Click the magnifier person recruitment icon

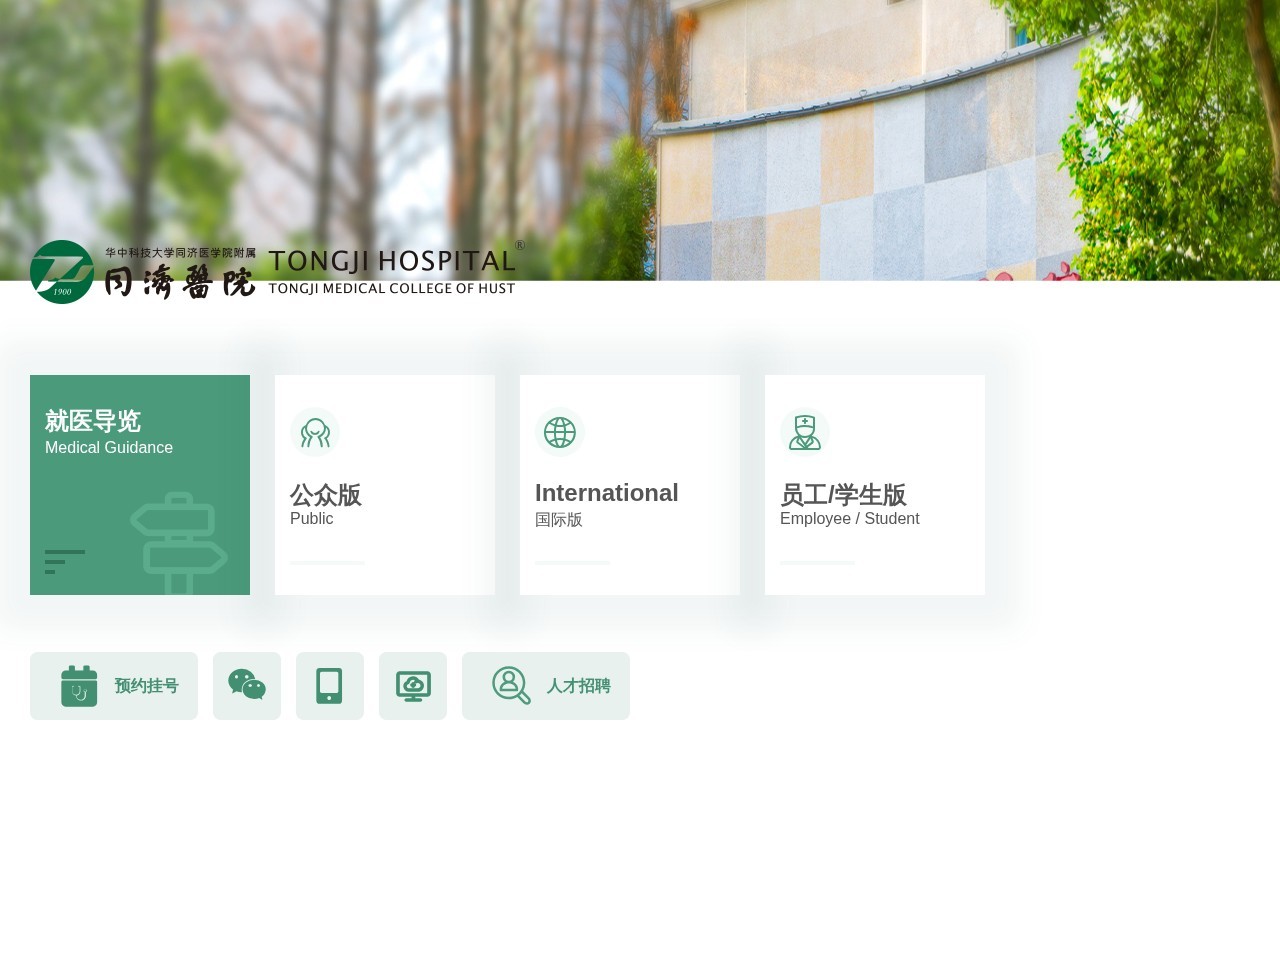(x=511, y=686)
